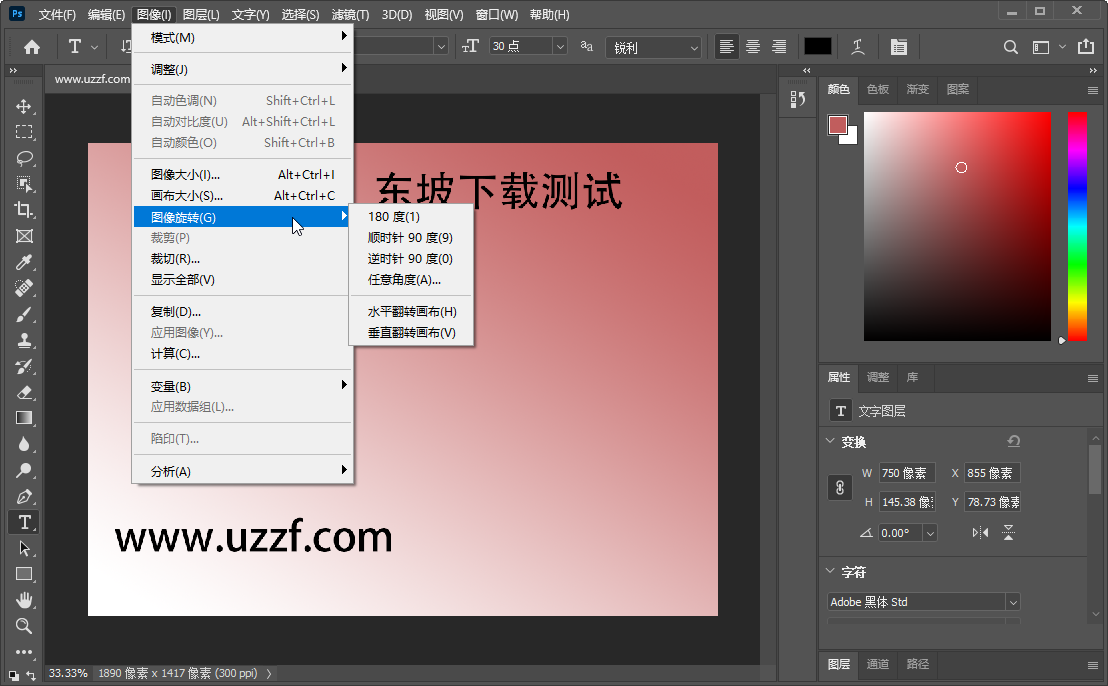Reset default foreground and background colors
Viewport: 1108px width, 686px height.
pyautogui.click(x=14, y=675)
